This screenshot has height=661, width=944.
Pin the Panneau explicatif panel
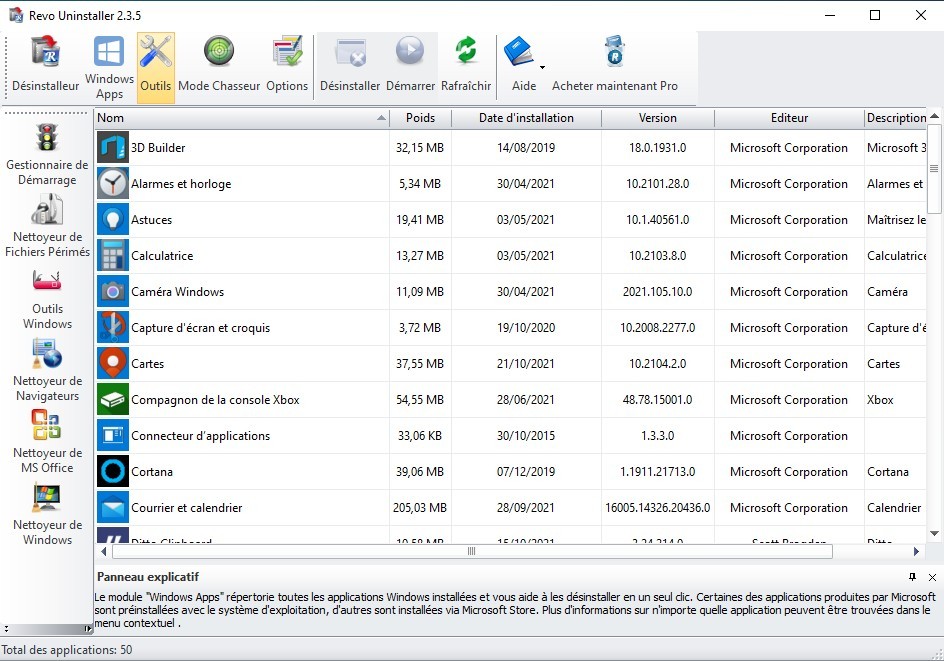(x=913, y=577)
